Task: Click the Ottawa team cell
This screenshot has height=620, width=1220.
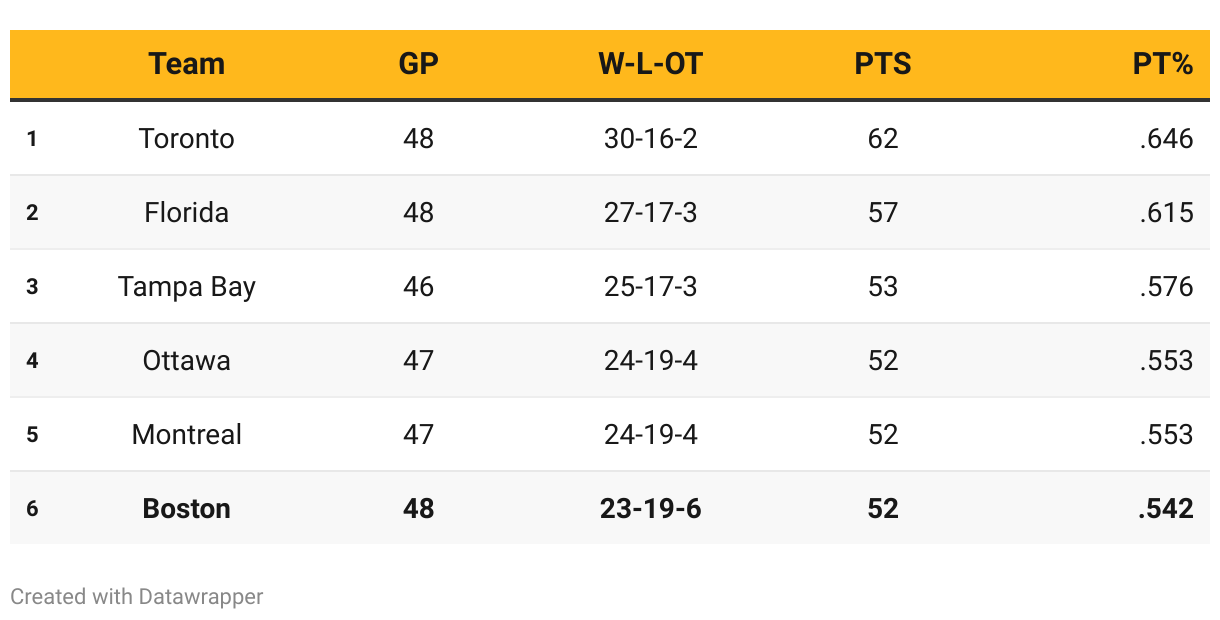Action: pyautogui.click(x=187, y=360)
